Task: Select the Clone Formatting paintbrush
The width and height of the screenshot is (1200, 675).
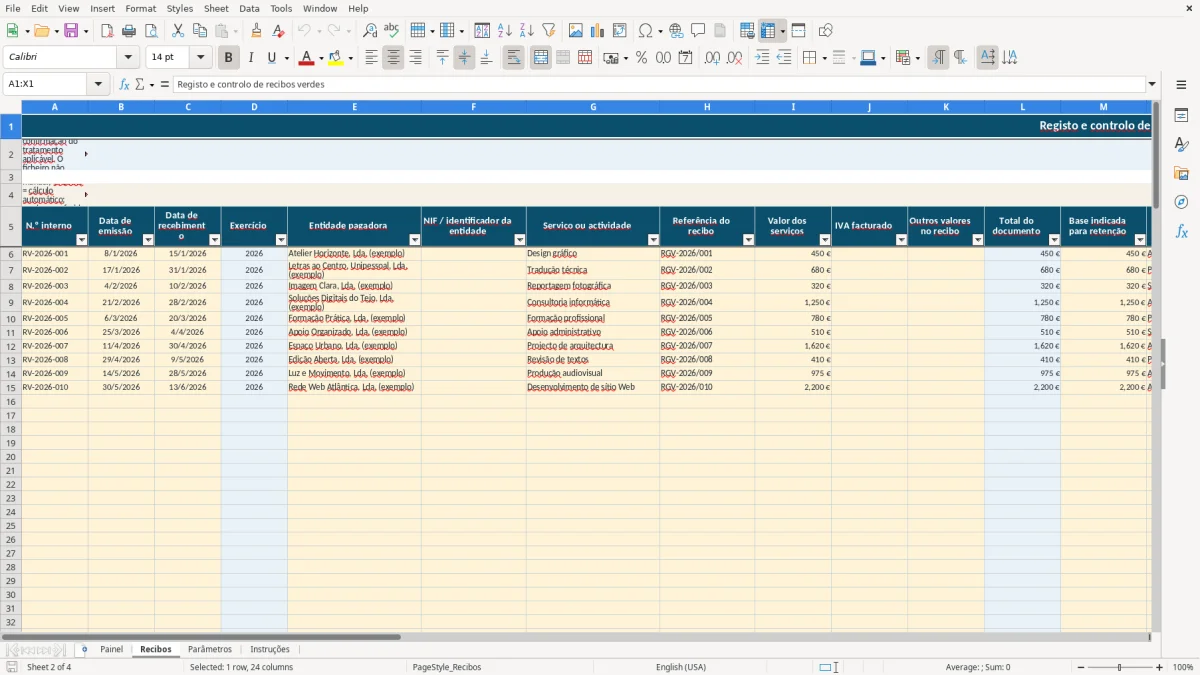Action: [257, 31]
